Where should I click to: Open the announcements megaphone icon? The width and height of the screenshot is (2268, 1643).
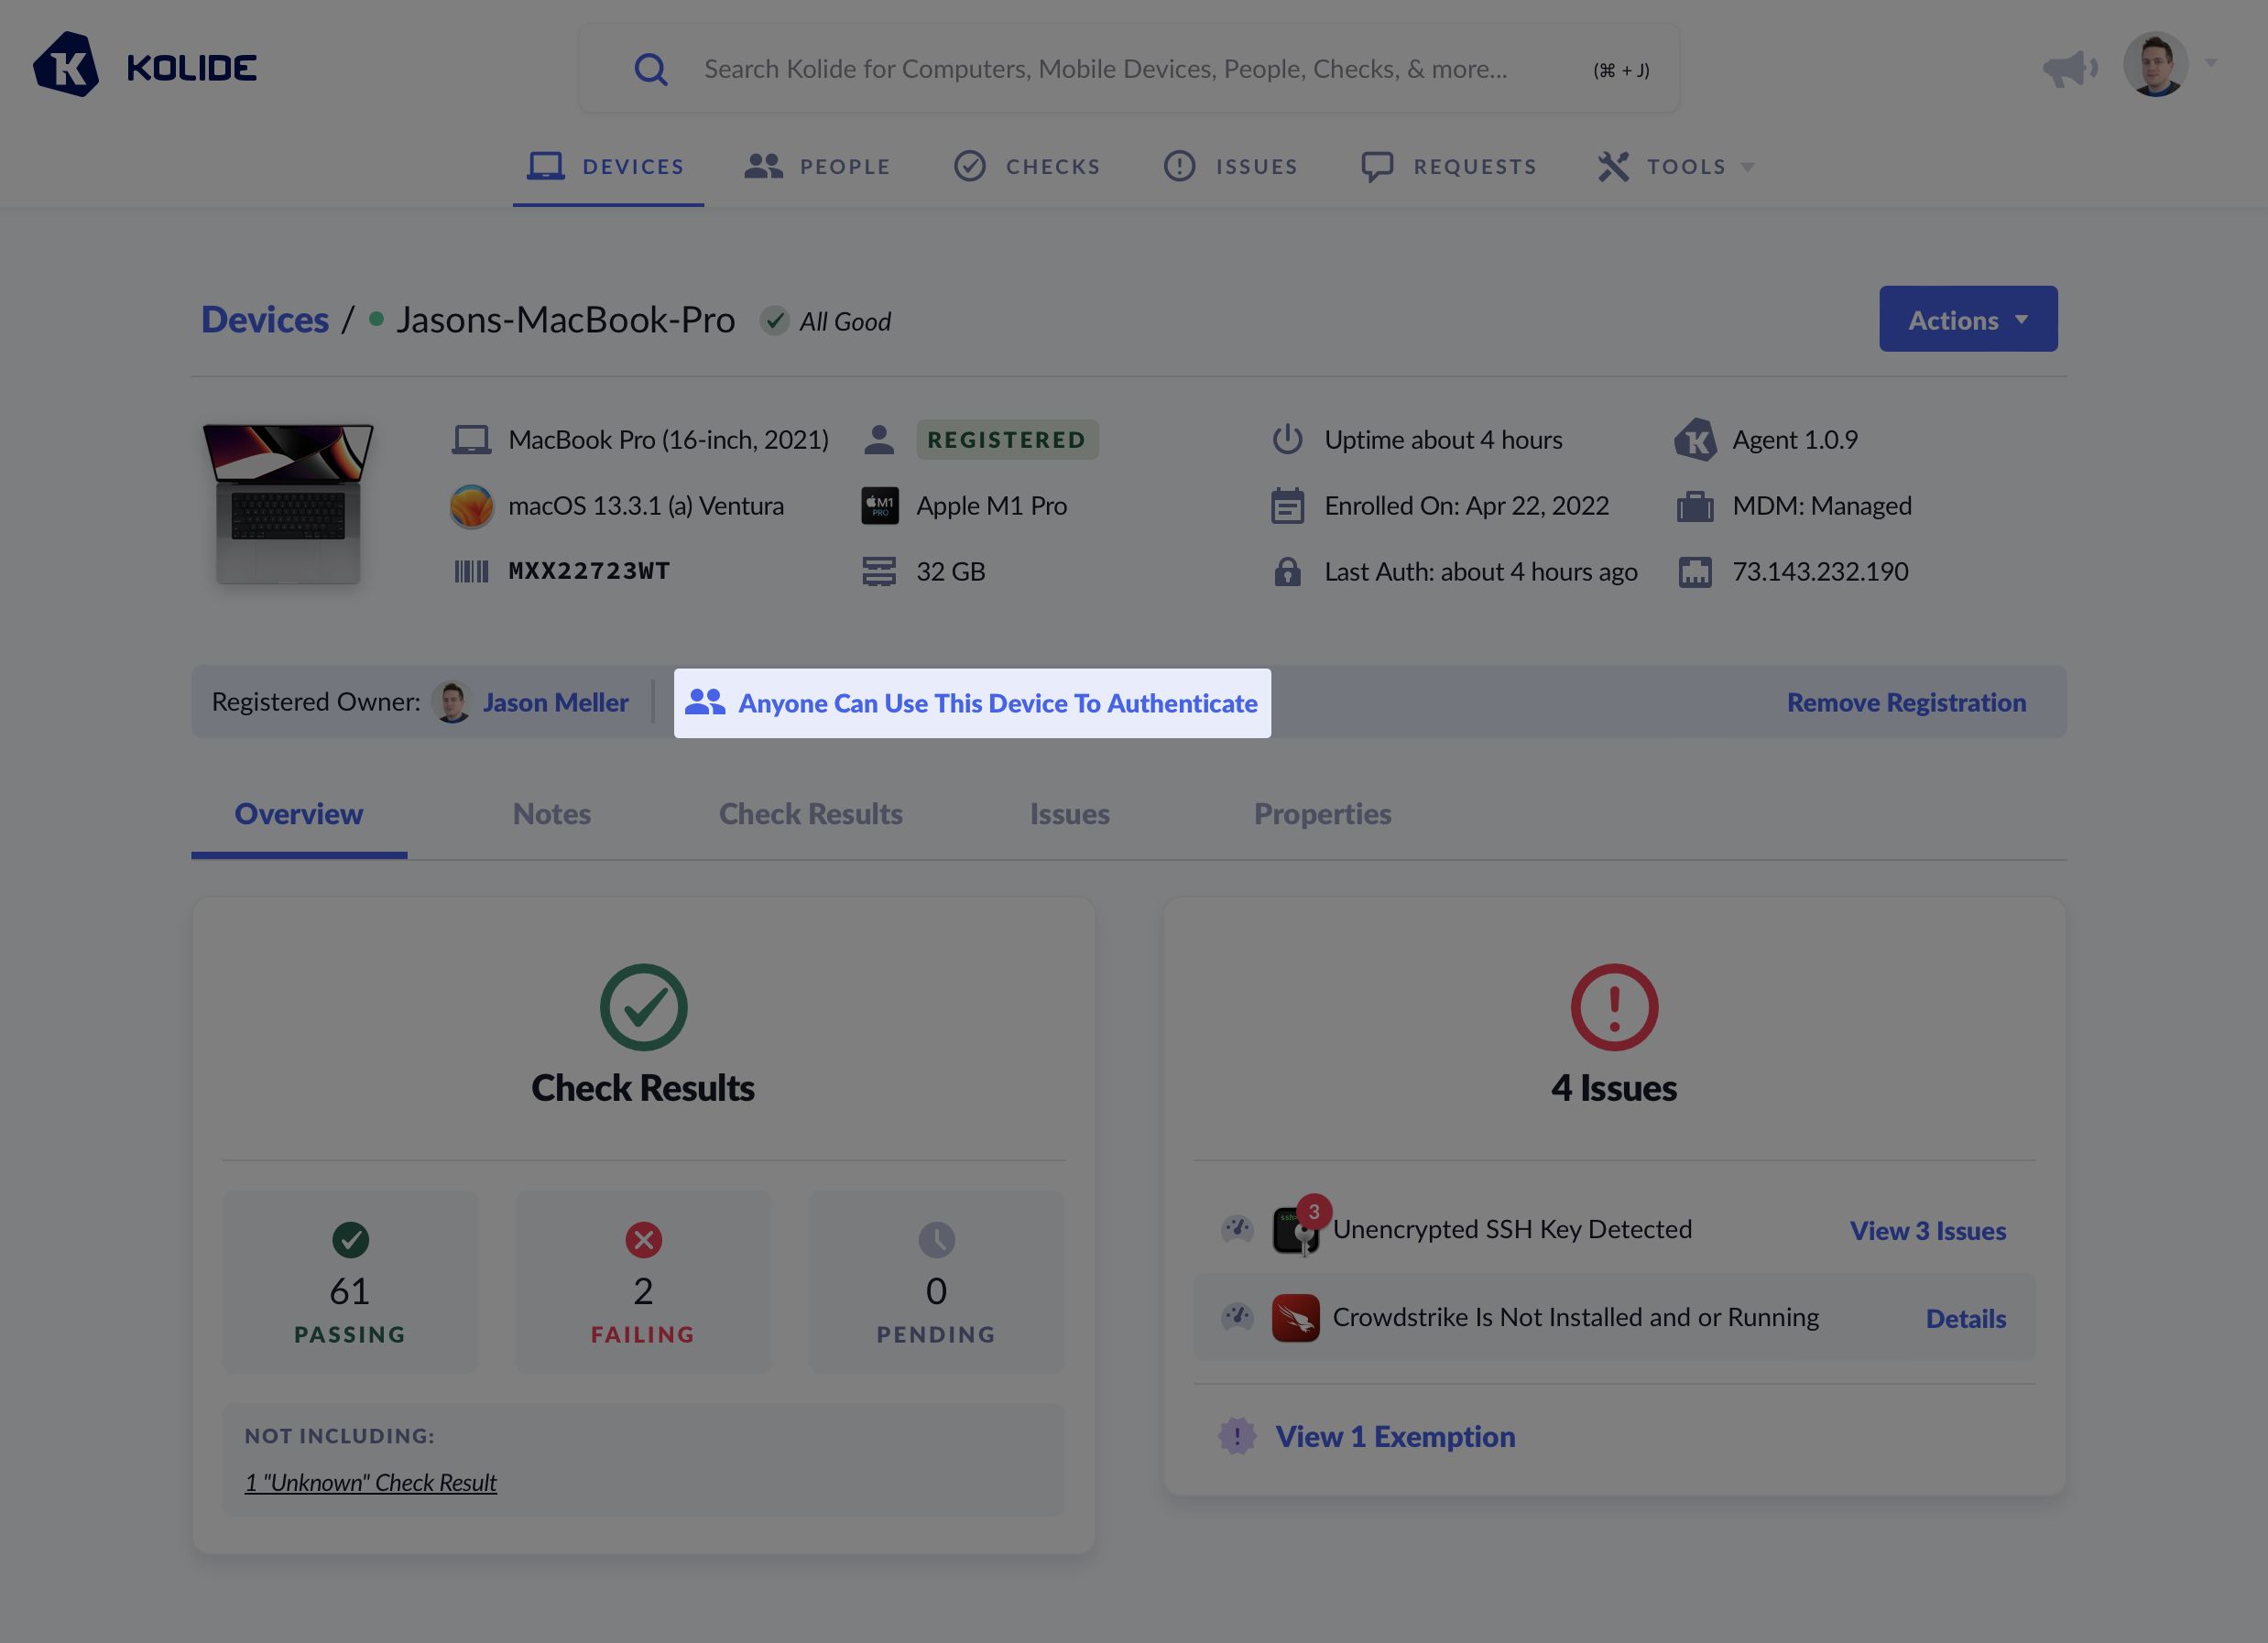pos(2069,68)
